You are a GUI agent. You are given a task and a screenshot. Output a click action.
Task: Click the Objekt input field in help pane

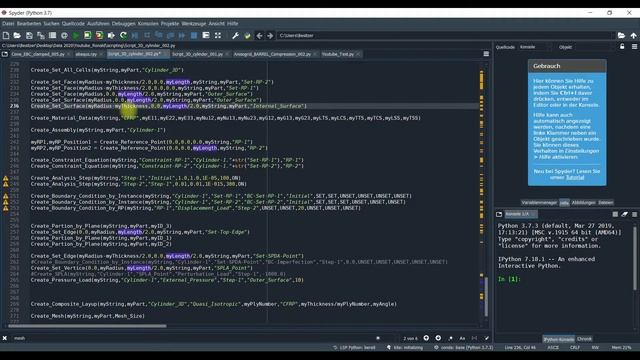pos(595,47)
